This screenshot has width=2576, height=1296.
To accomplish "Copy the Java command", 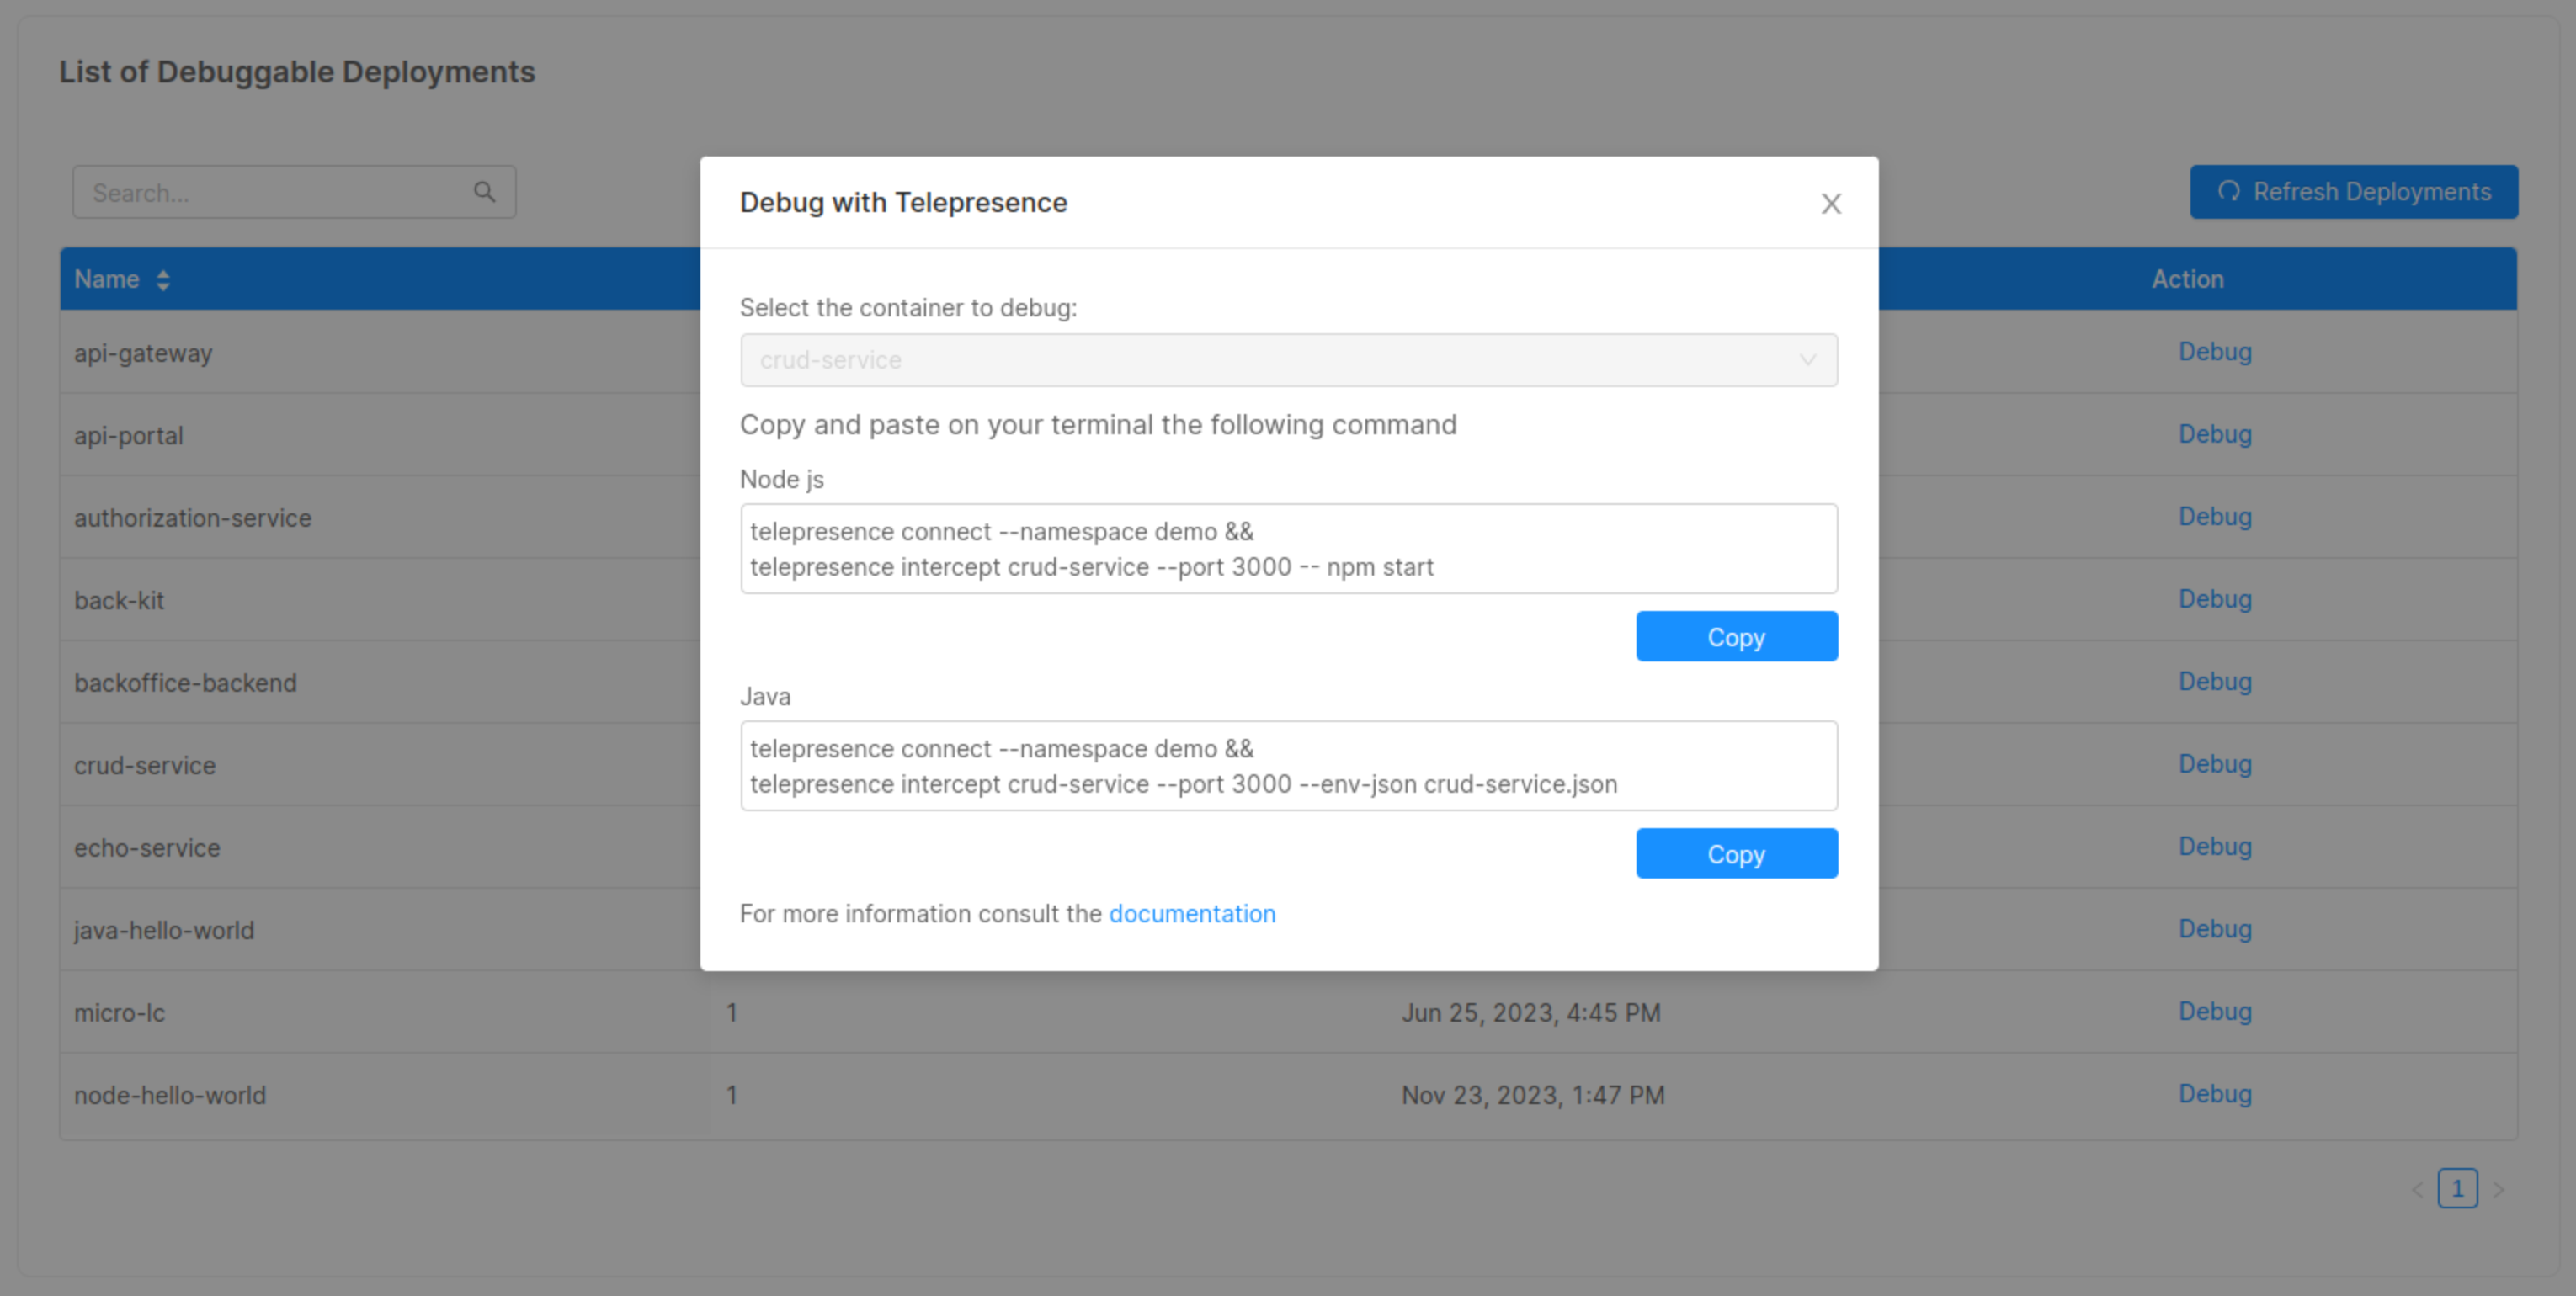I will tap(1736, 854).
